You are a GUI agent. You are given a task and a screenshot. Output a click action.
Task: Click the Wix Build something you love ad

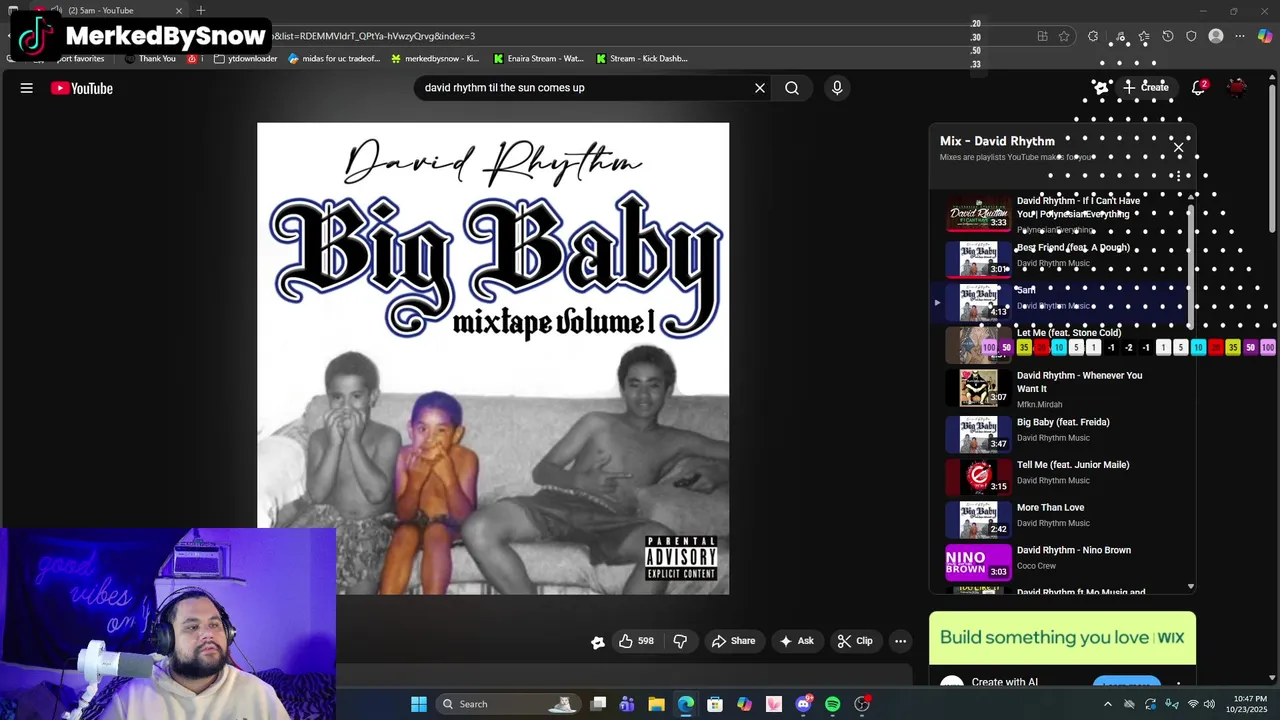point(1062,638)
